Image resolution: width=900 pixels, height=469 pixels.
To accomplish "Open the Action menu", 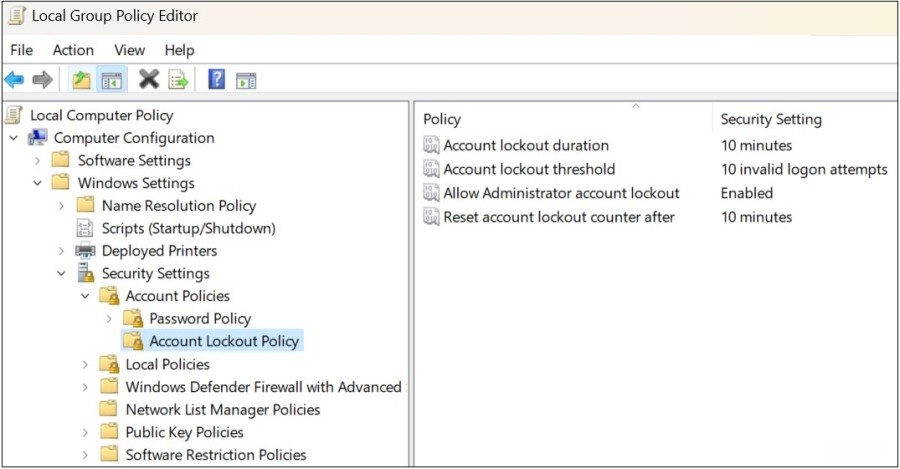I will click(73, 50).
